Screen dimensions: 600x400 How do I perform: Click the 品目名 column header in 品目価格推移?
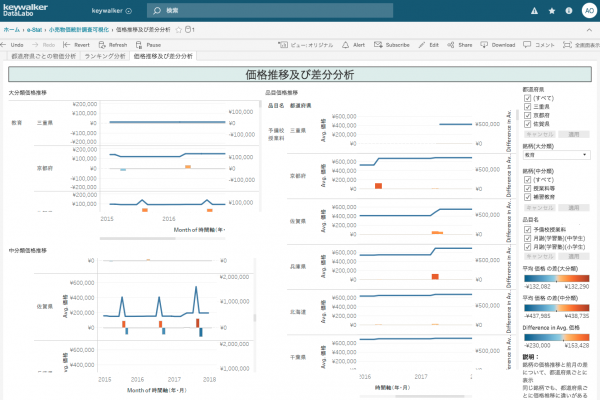point(276,106)
